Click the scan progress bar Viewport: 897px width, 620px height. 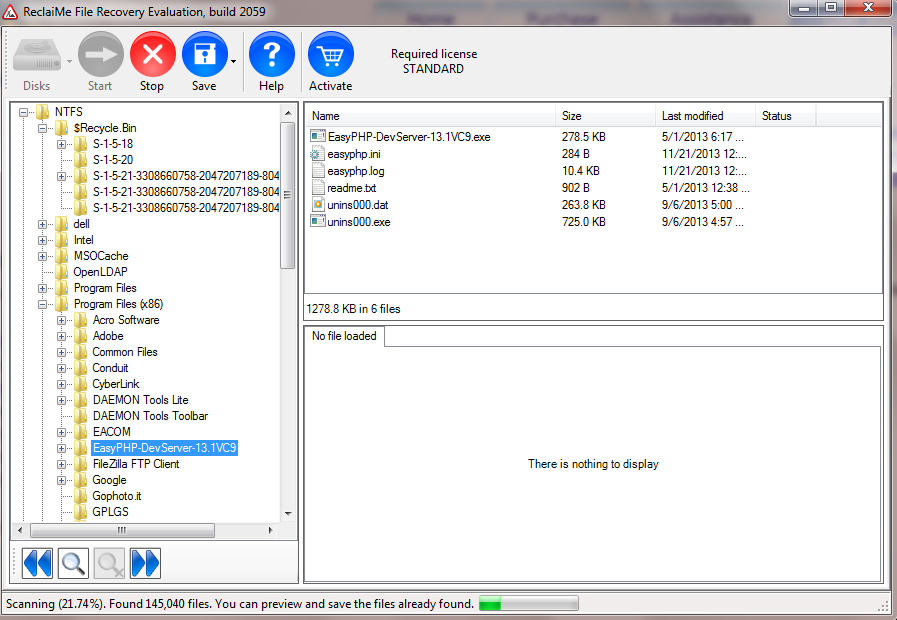528,604
